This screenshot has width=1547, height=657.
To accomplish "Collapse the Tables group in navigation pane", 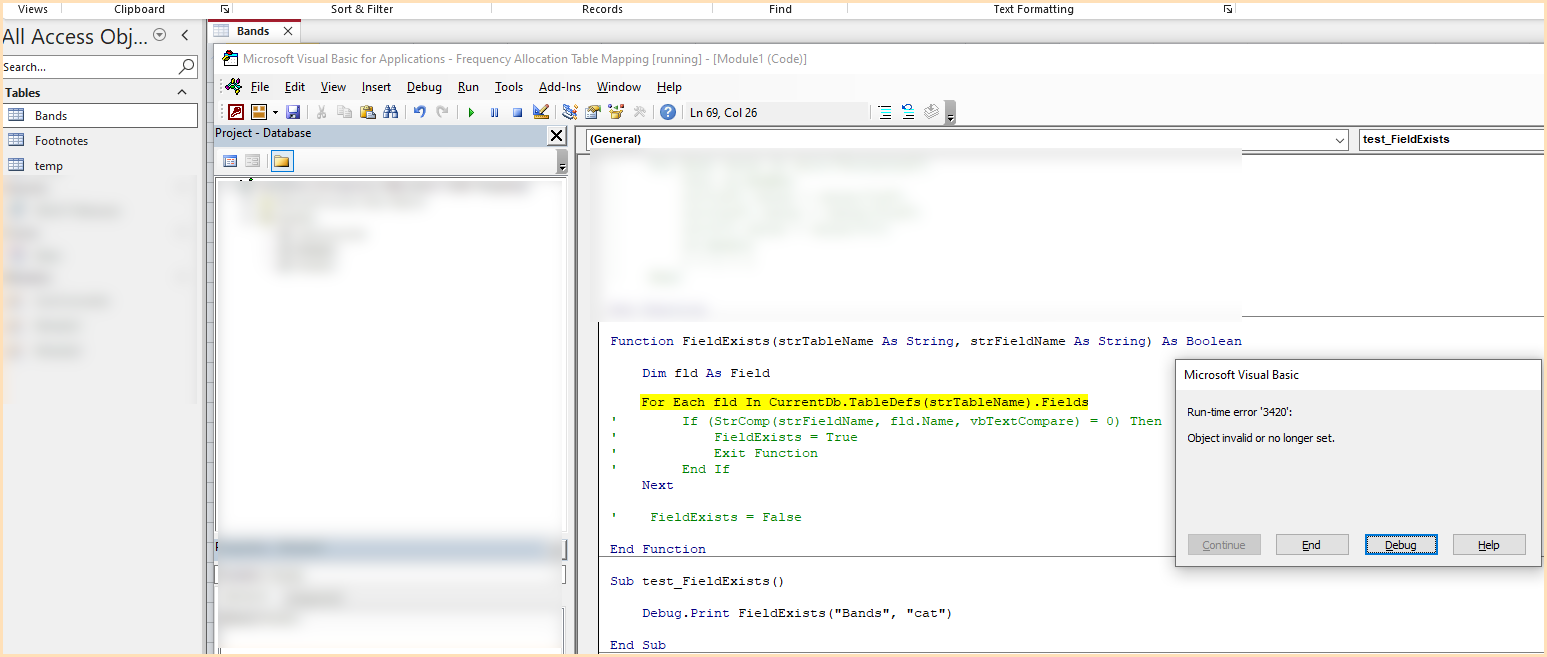I will (182, 92).
